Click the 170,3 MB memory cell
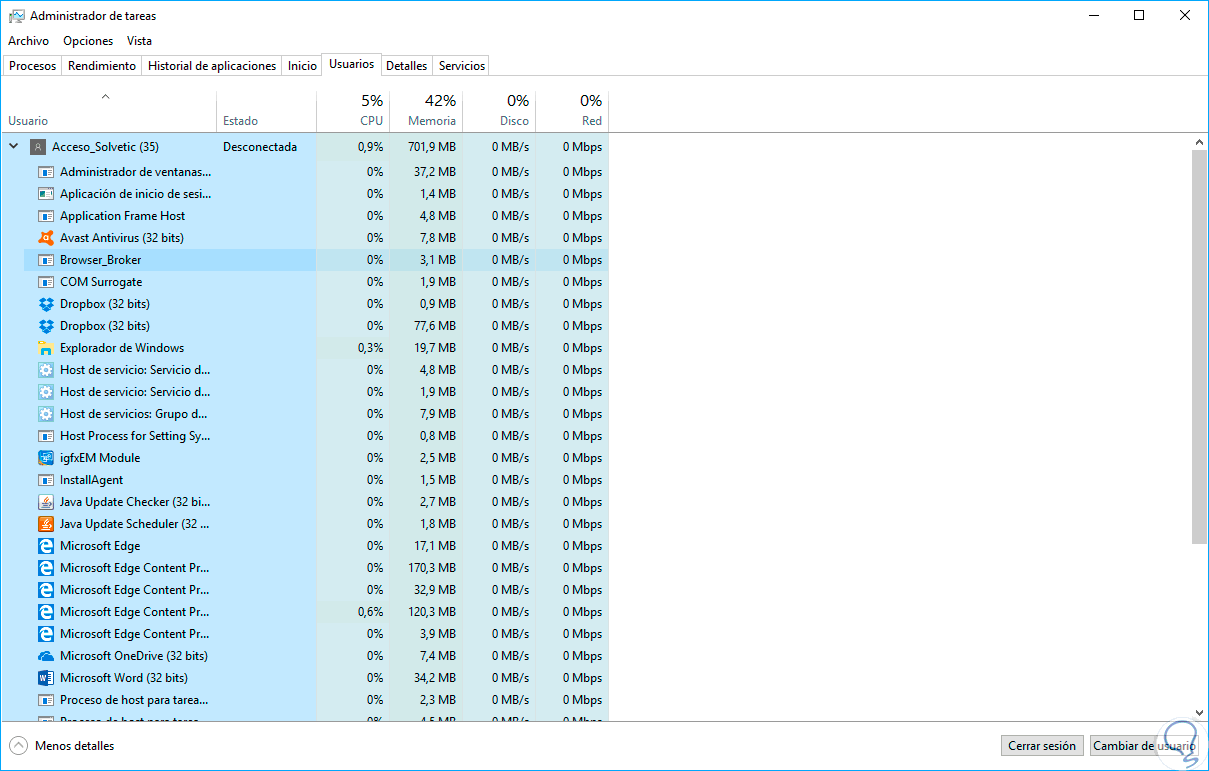Screen dimensions: 1209x771 (426, 568)
